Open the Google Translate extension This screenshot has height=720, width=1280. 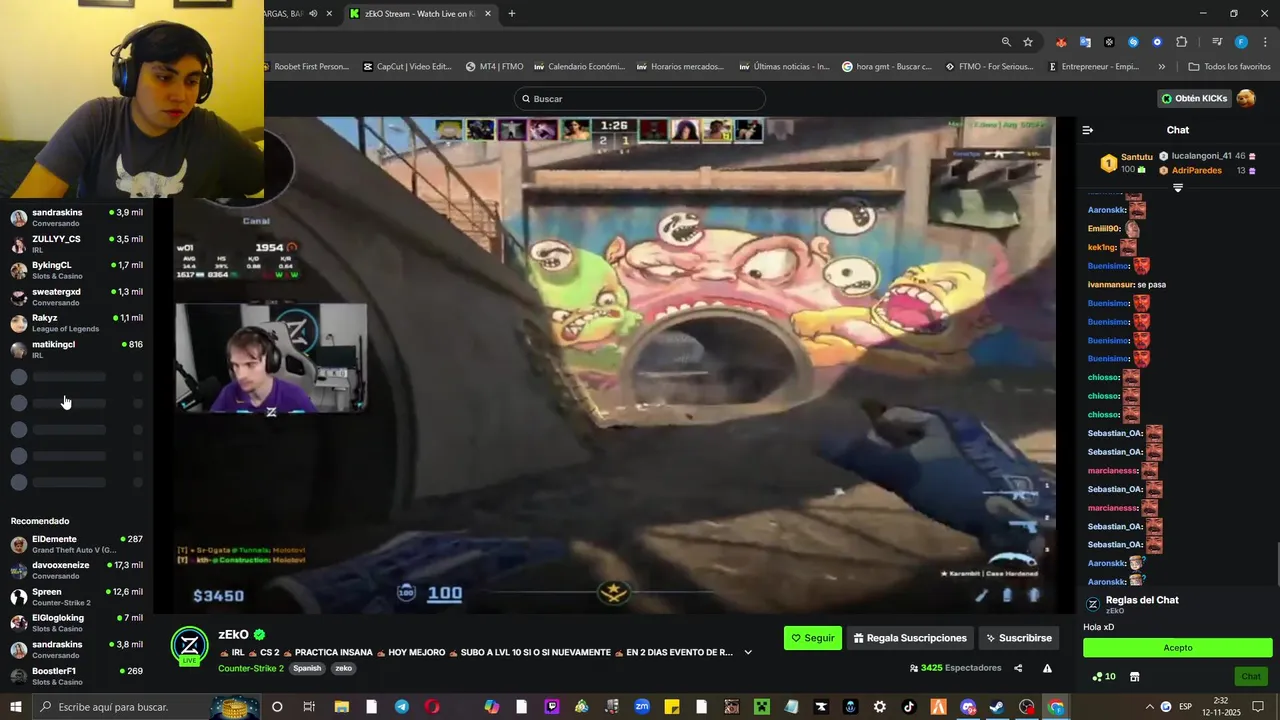(x=1085, y=42)
